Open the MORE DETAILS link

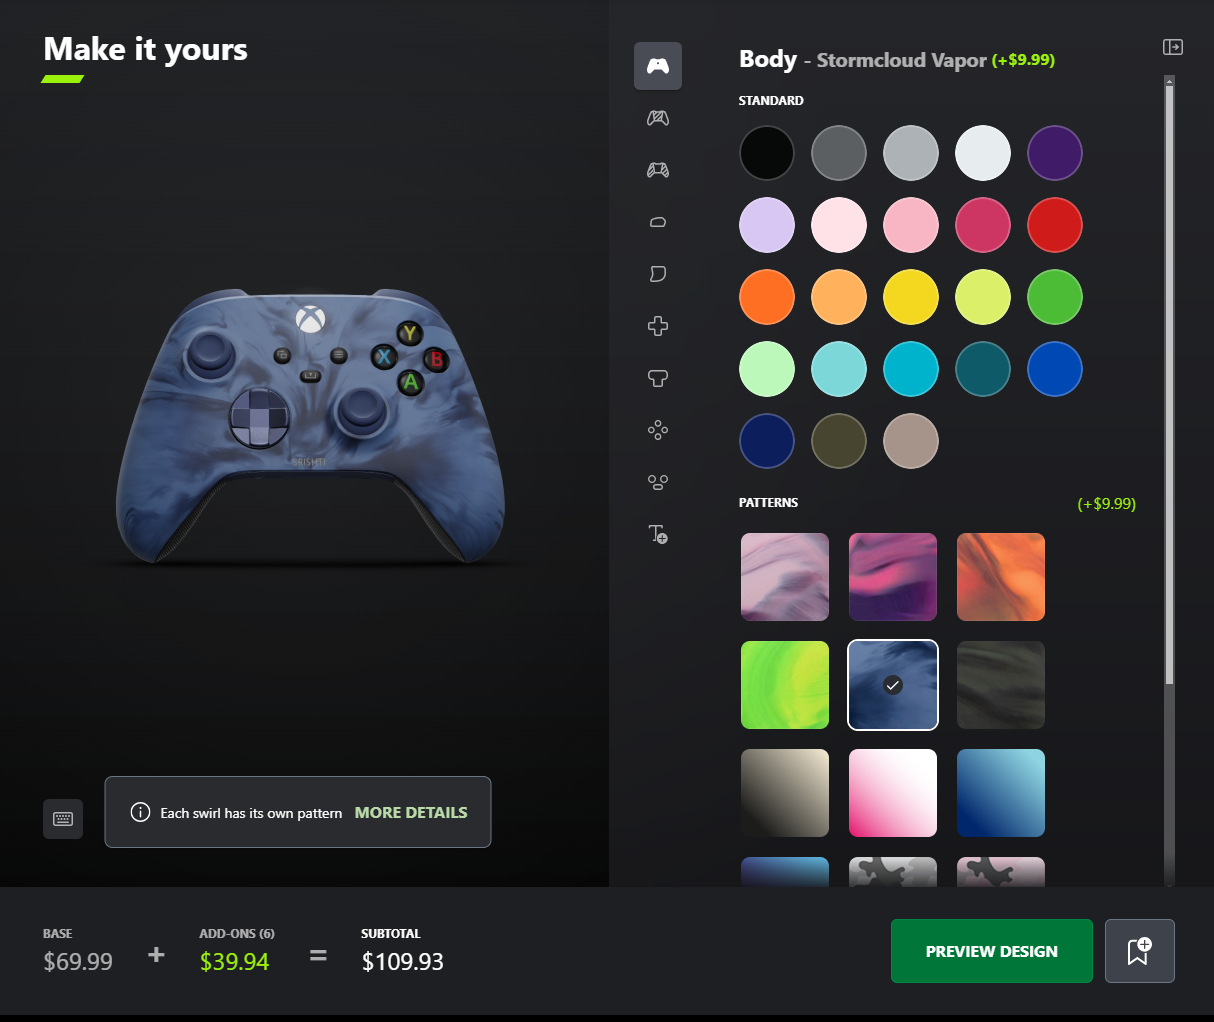point(411,813)
